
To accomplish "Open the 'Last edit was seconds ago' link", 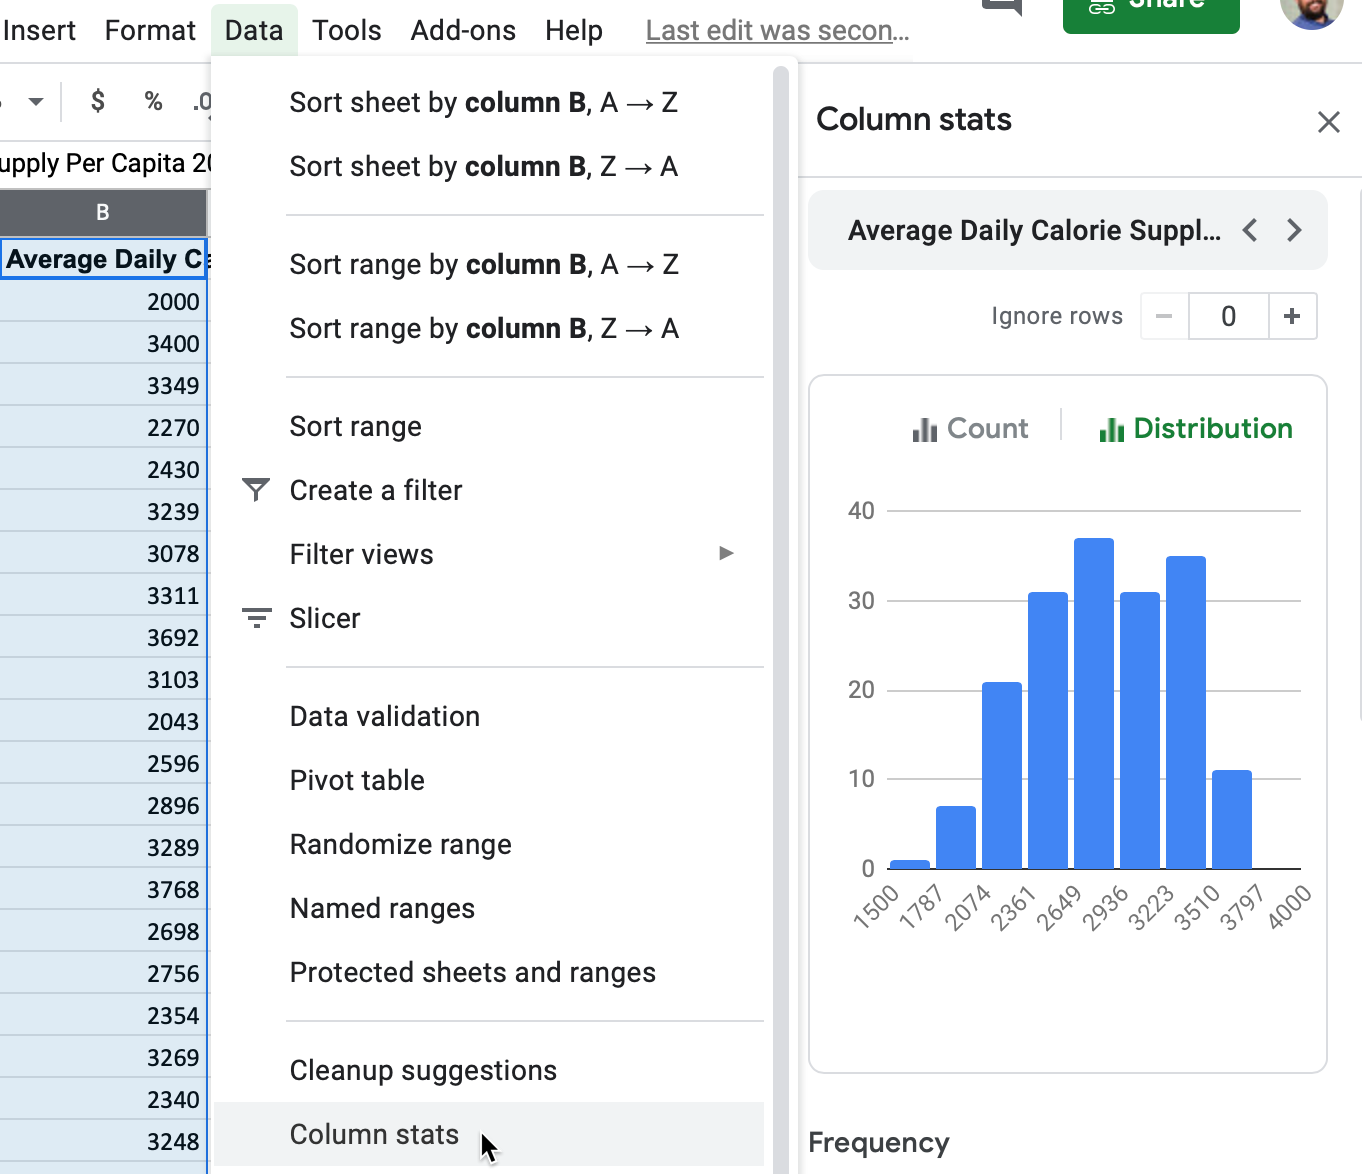I will 777,31.
